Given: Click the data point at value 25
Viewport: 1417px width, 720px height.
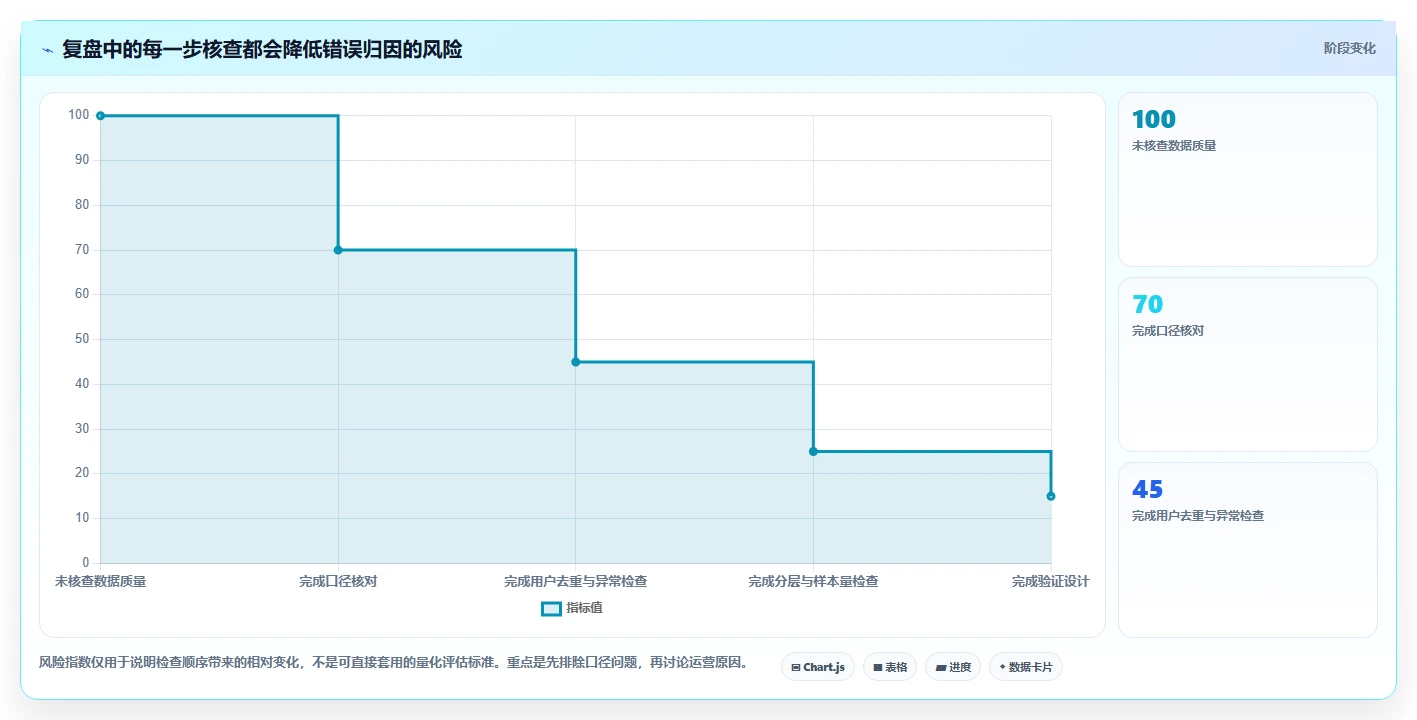Looking at the screenshot, I should pos(813,451).
